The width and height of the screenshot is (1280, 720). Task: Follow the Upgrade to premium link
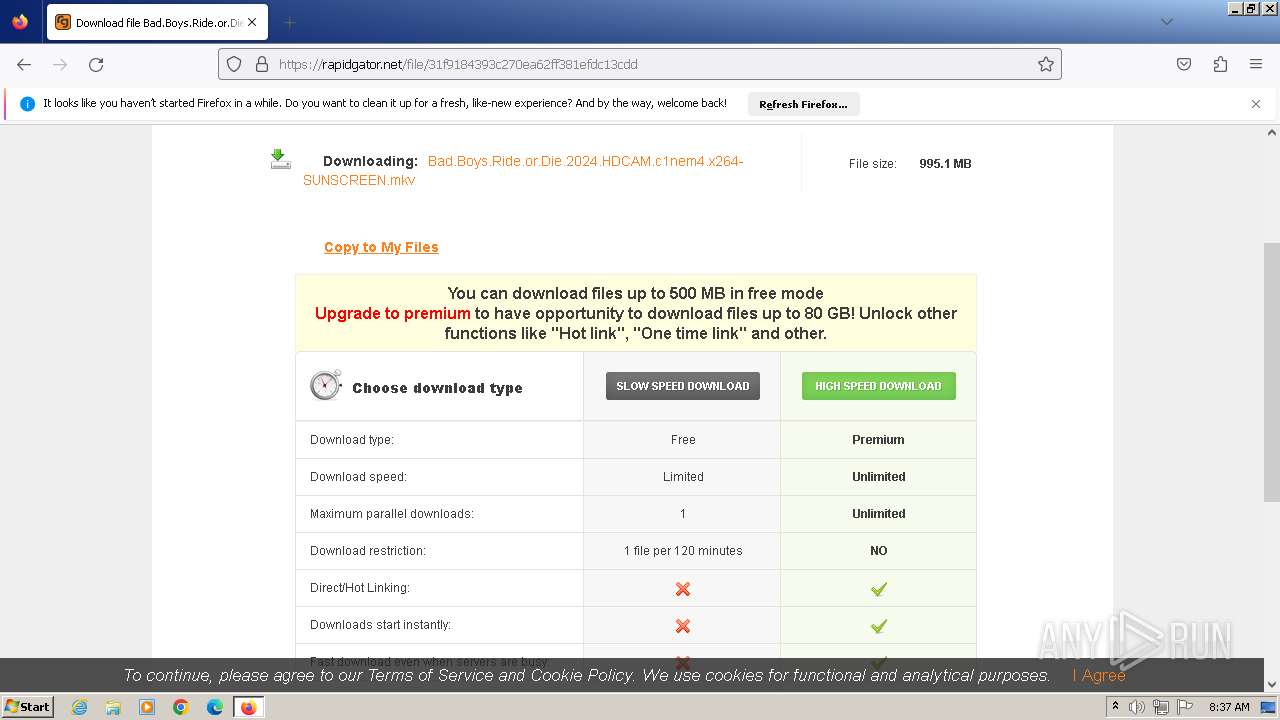pos(392,313)
